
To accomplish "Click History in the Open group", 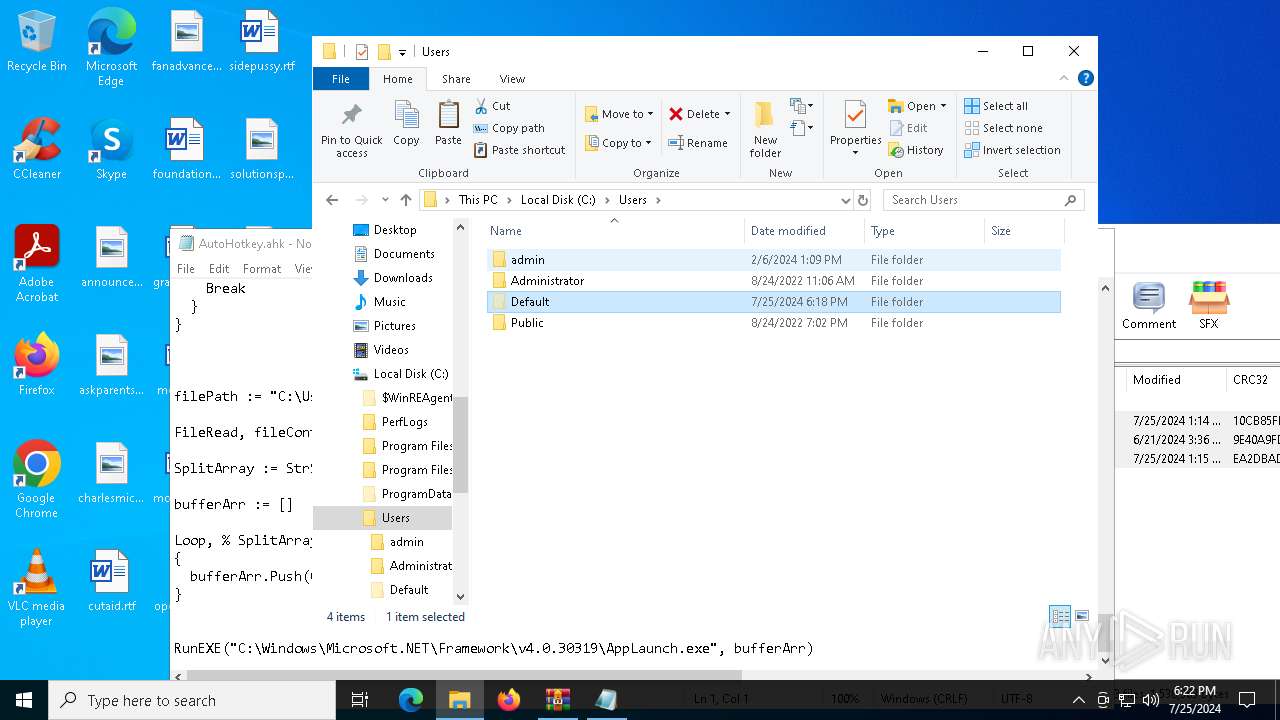I will point(915,150).
